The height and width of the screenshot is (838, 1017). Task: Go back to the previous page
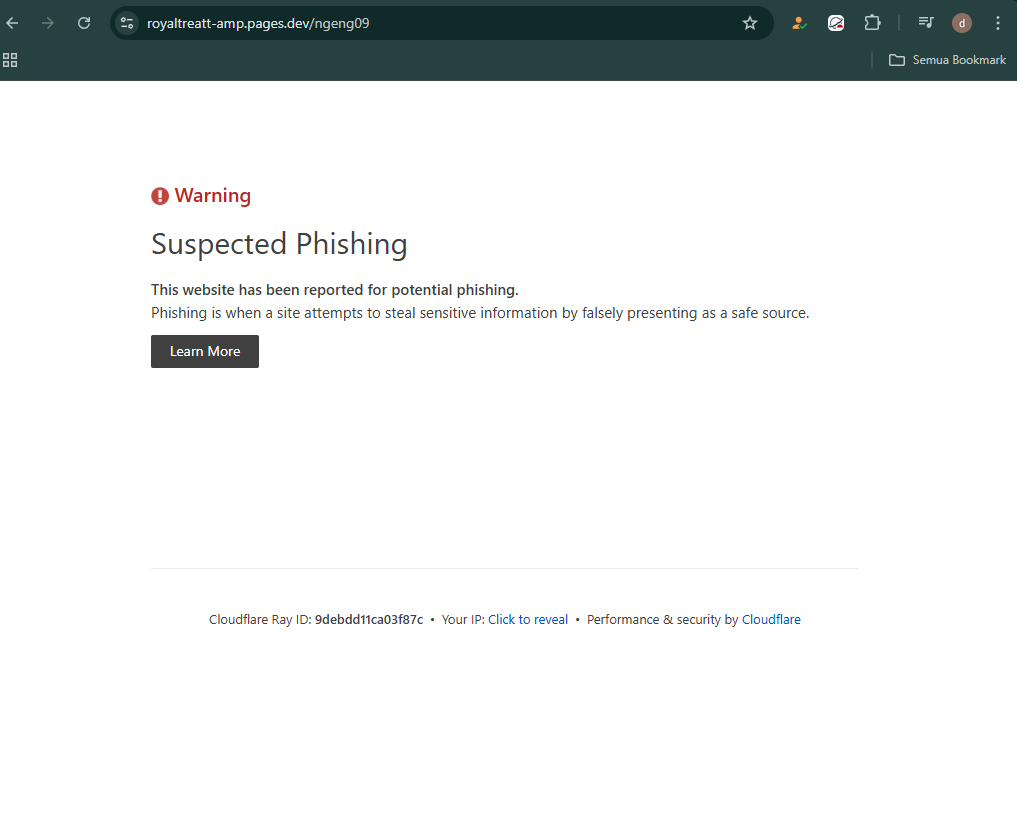12,23
